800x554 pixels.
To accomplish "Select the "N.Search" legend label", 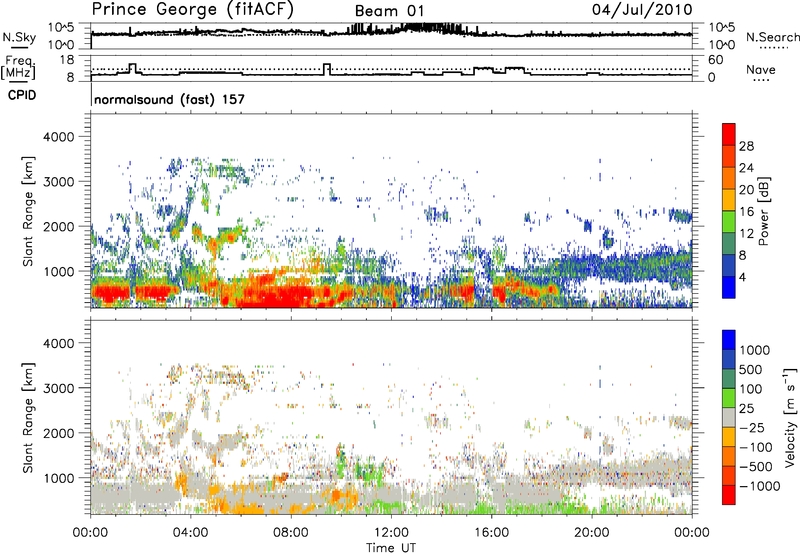I will point(772,37).
